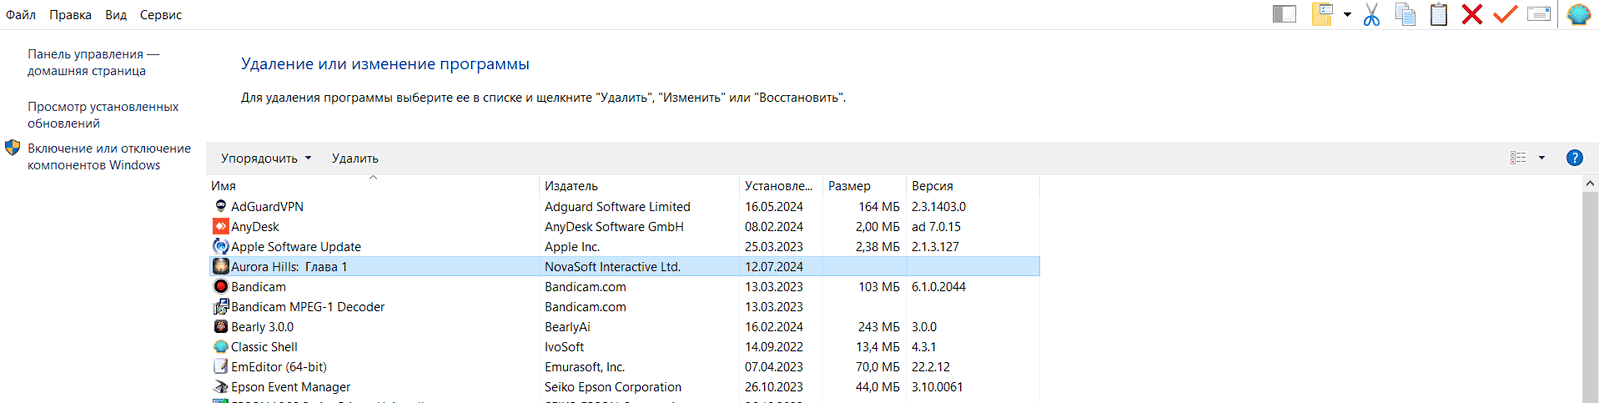Select Aurora Hills: Глава 1 entry

[x=624, y=266]
